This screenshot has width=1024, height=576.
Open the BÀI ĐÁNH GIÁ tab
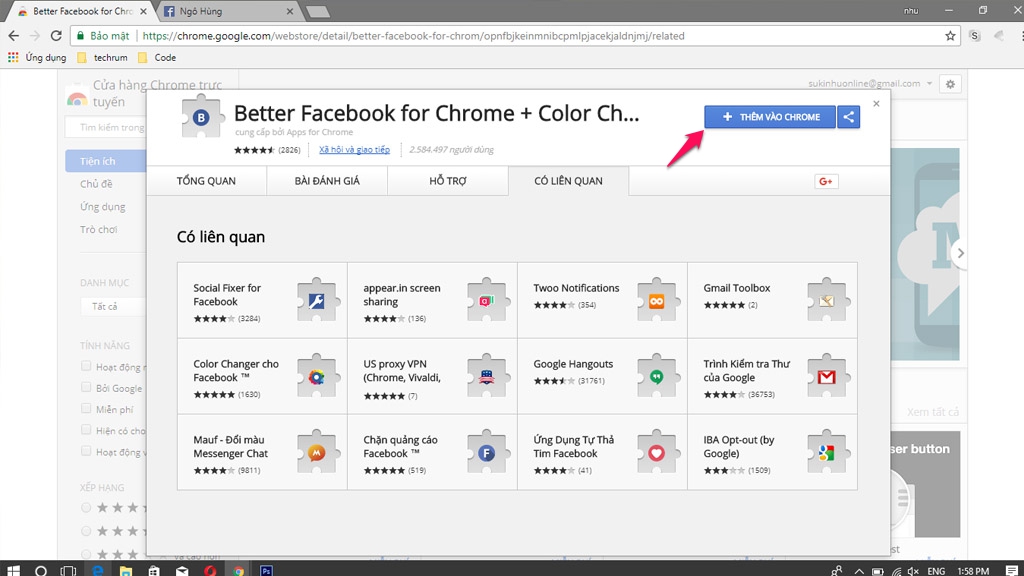point(327,181)
